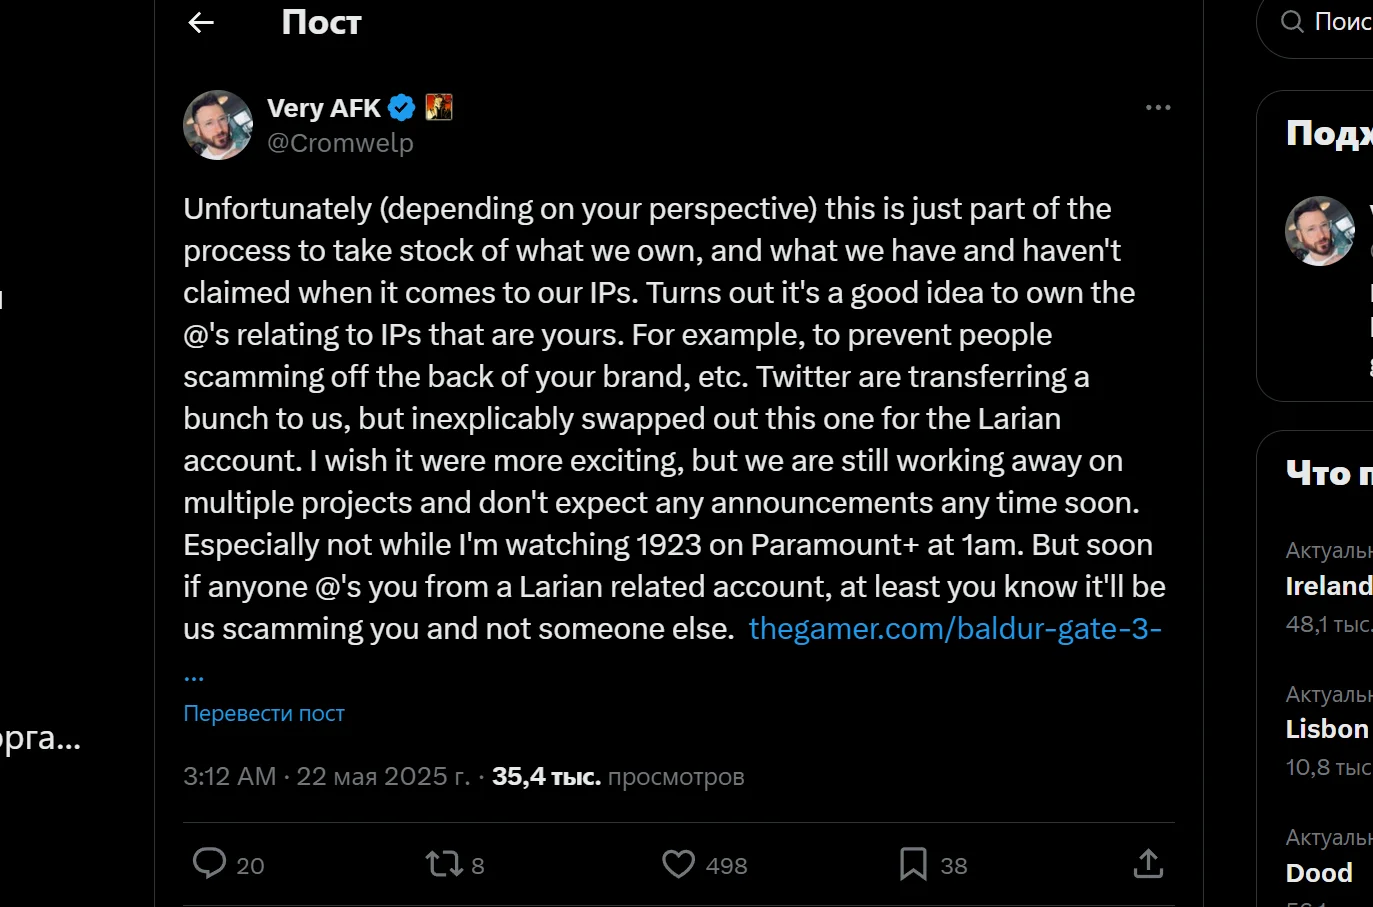Screen dimensions: 1373x907
Task: Click the sidebar suggested profile avatar
Action: 1320,231
